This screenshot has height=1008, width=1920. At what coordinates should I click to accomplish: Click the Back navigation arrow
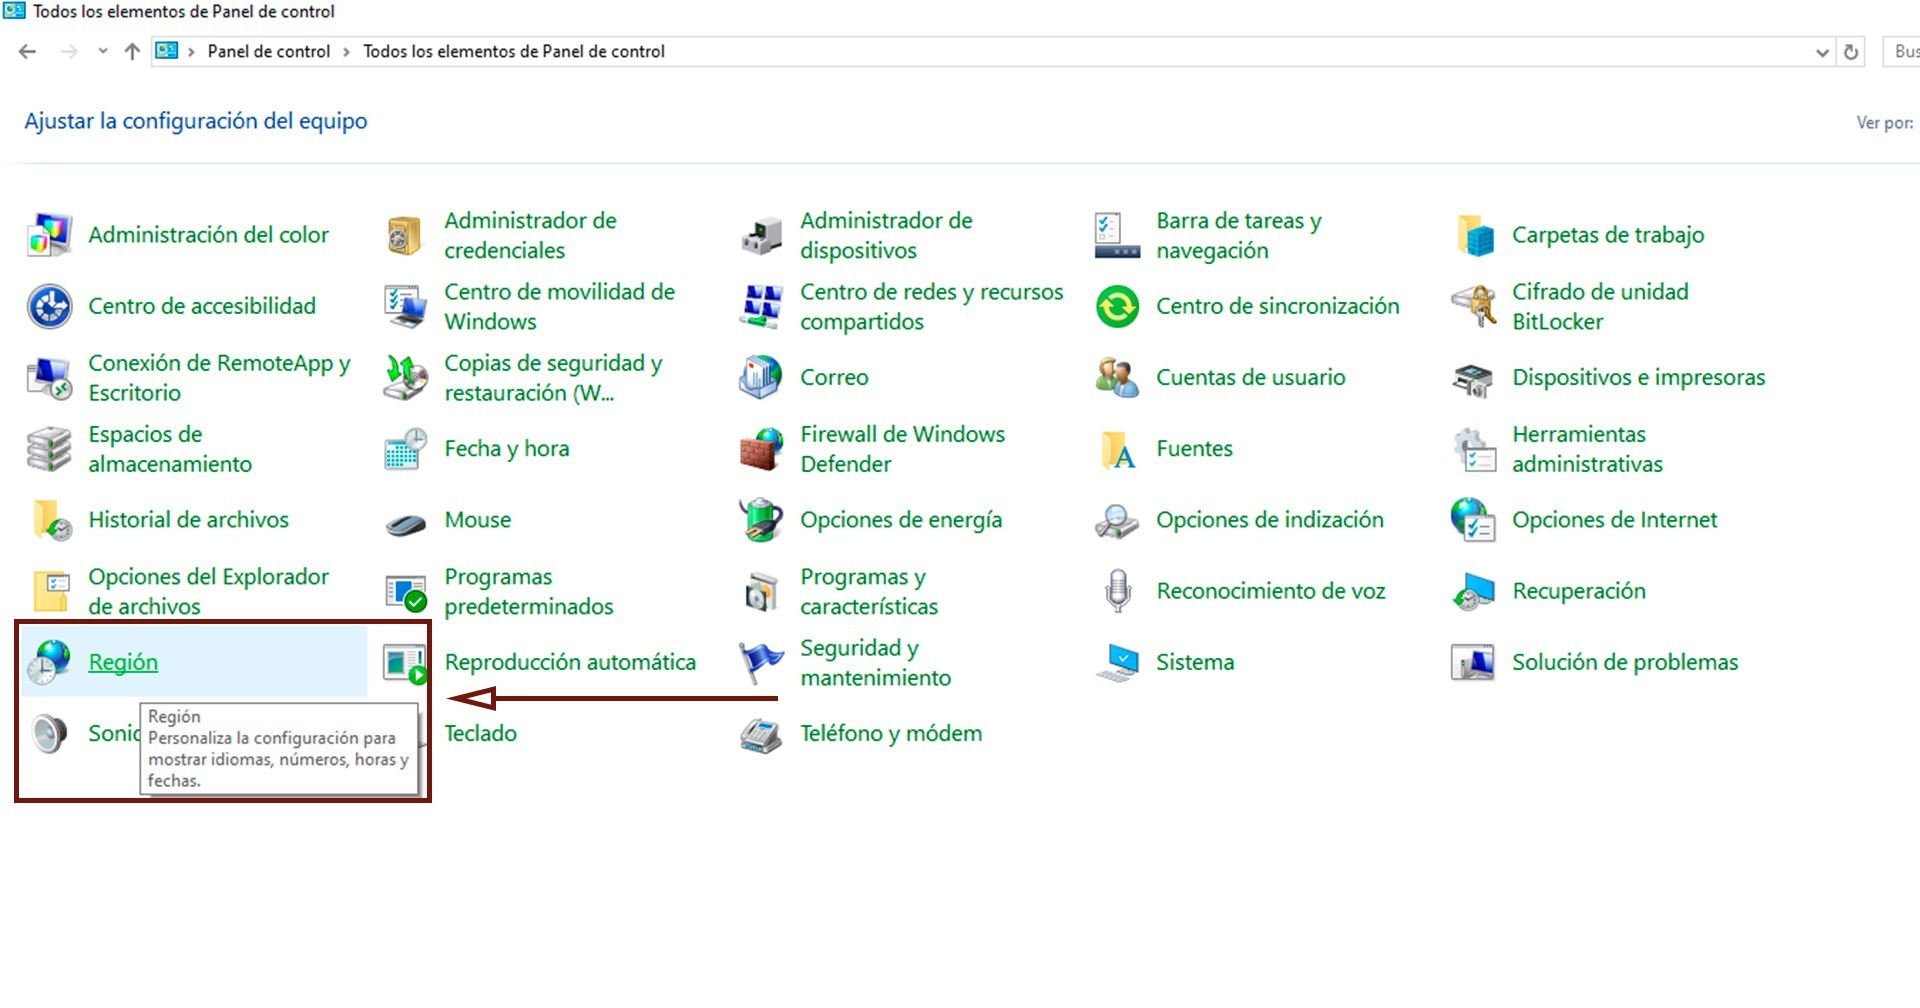click(x=27, y=52)
